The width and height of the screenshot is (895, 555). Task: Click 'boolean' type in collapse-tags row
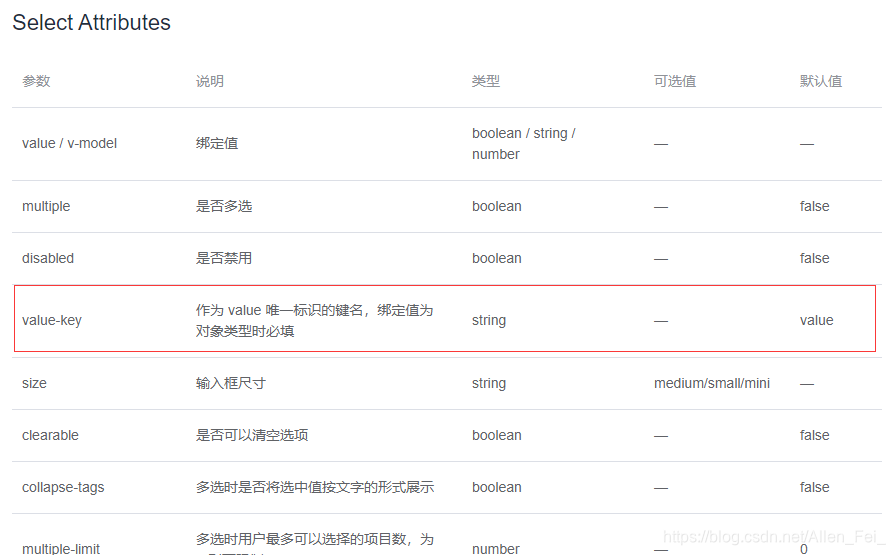[497, 487]
